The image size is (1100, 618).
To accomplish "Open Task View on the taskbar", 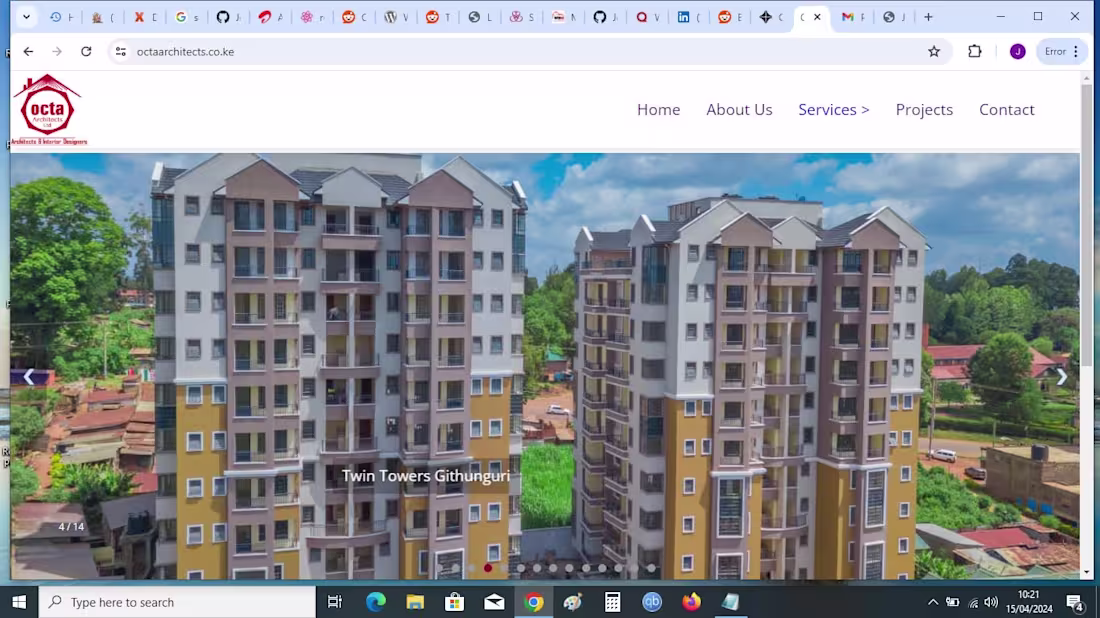I will click(335, 602).
